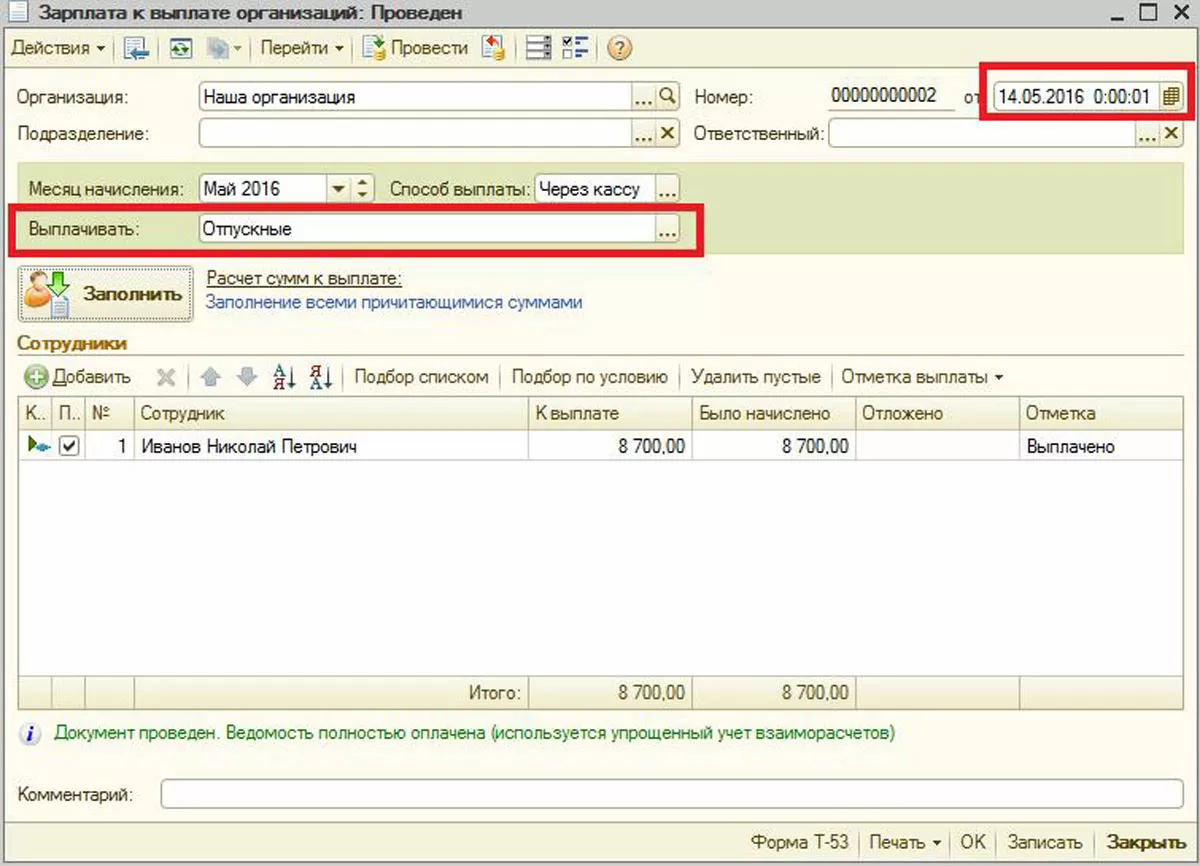
Task: Toggle checkbox for Иванов Николай Петрович
Action: coord(69,447)
